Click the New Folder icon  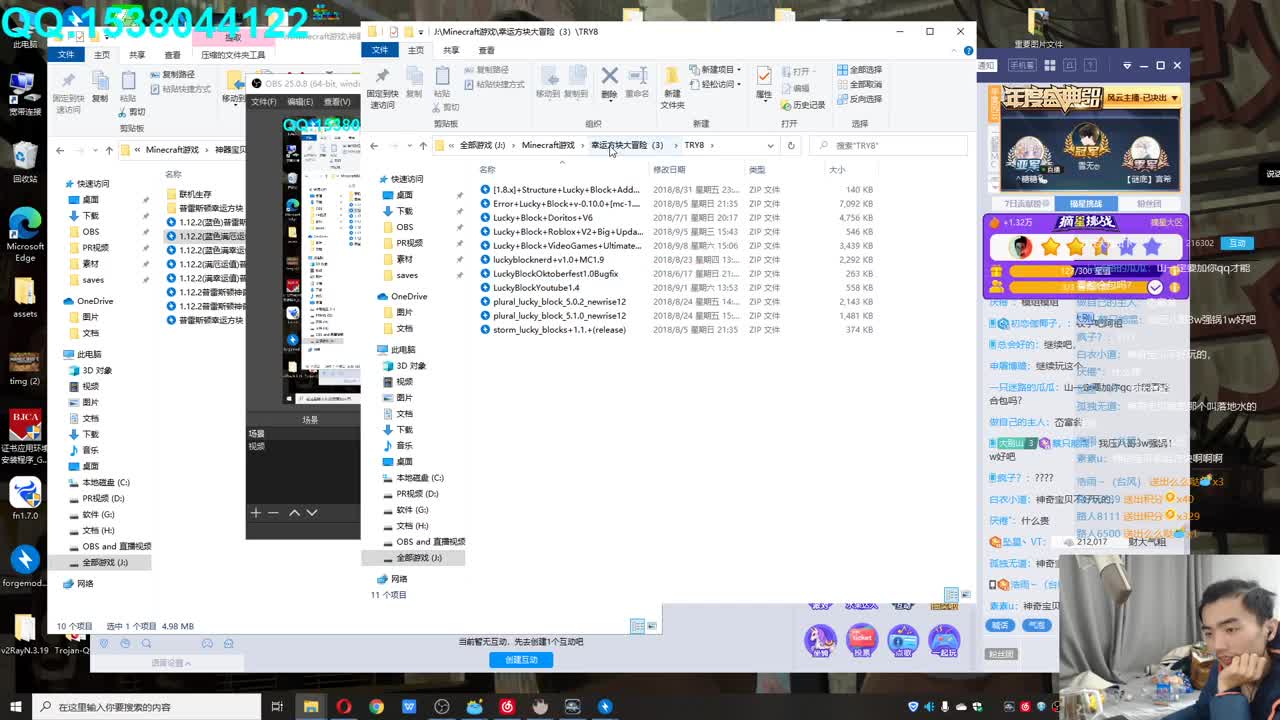coord(672,83)
